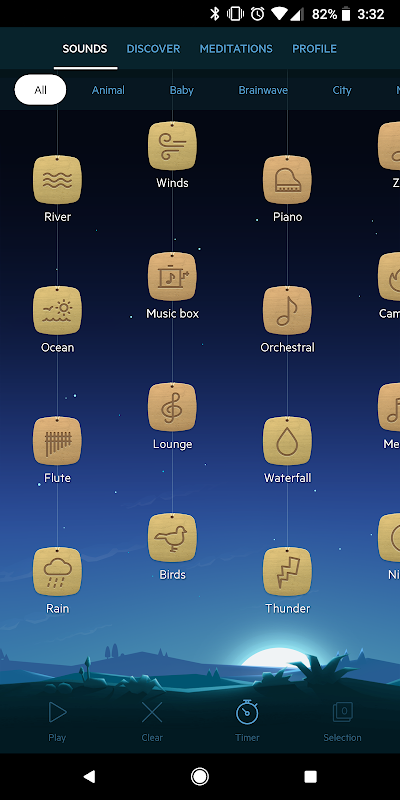Image resolution: width=400 pixels, height=800 pixels.
Task: Tap the Android back navigation button
Action: click(89, 777)
